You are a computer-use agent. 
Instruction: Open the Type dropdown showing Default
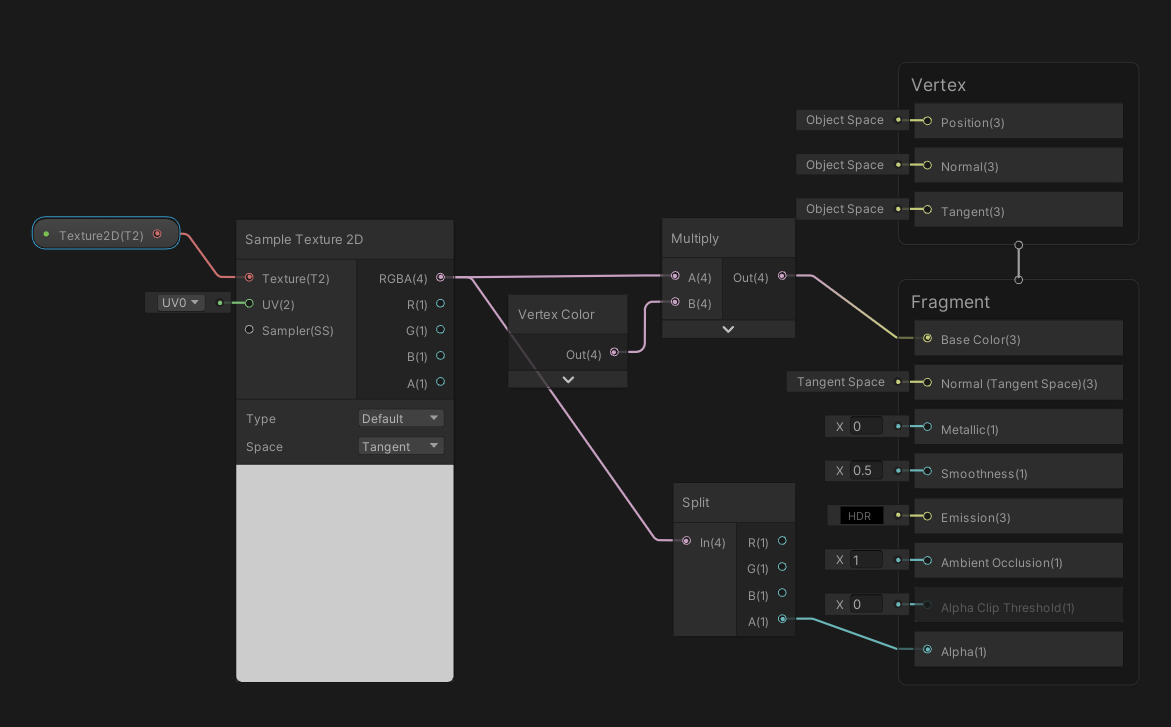[x=401, y=418]
